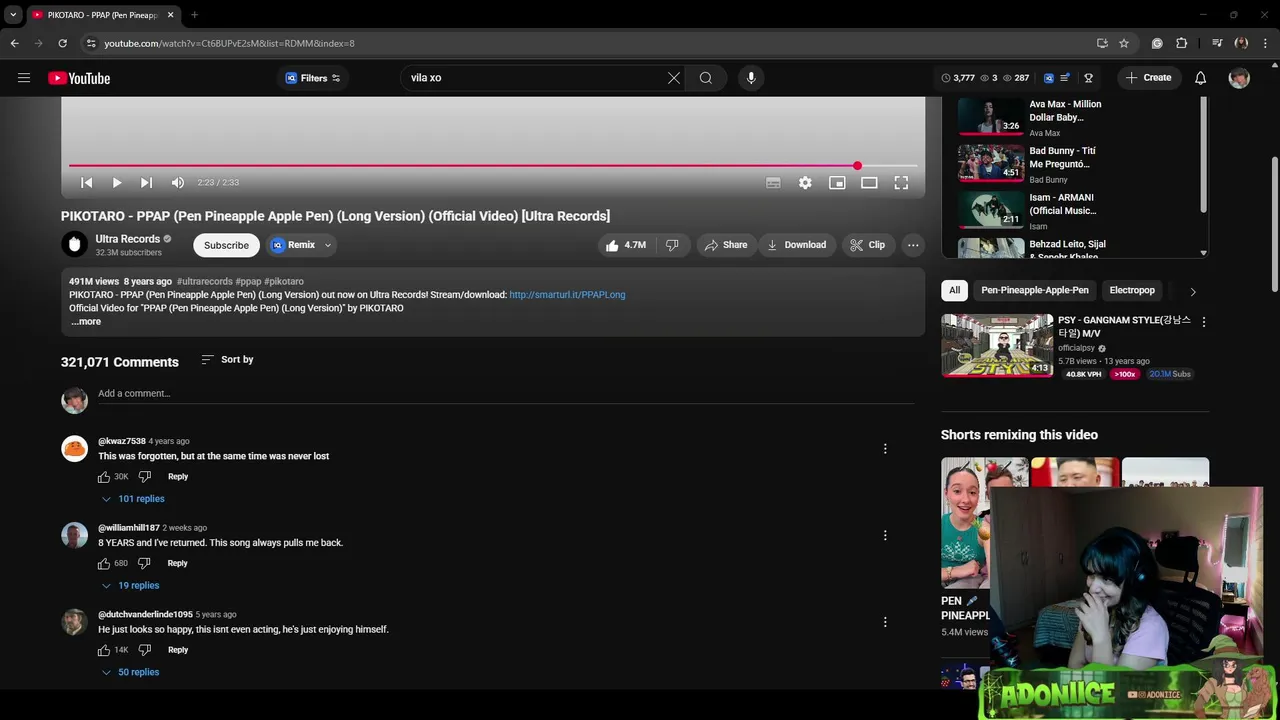Select the All filter chip
Screen dimensions: 1280x720
point(954,290)
